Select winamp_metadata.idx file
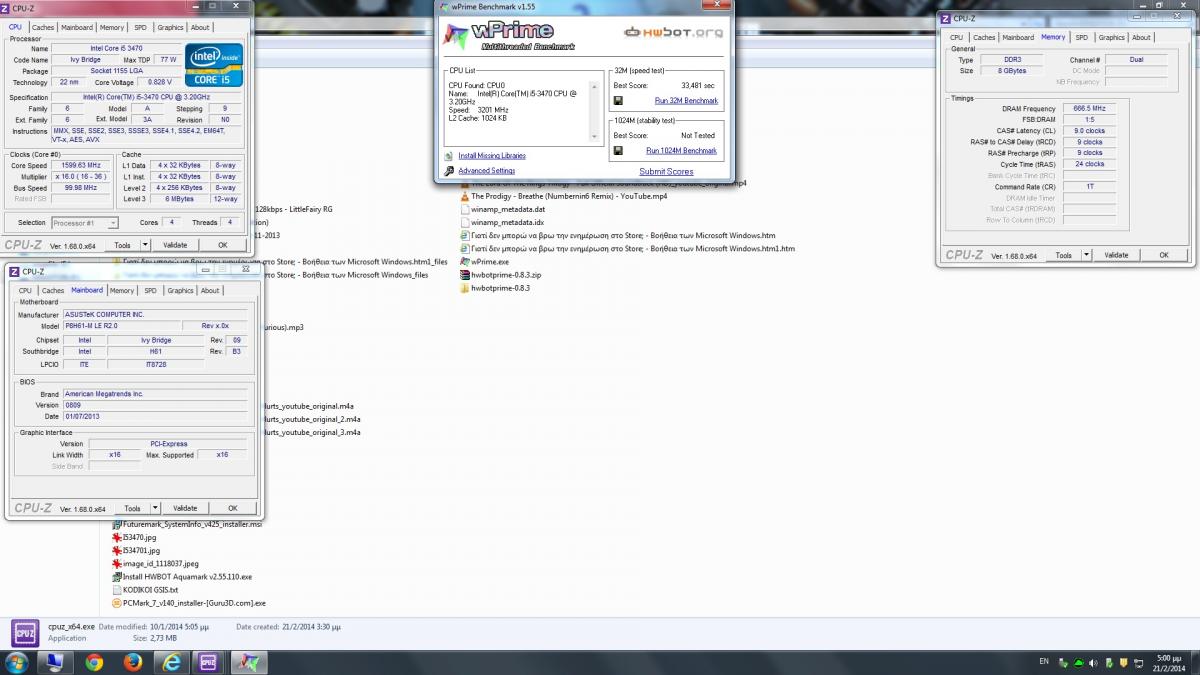Screen dimensions: 1200x675 (501, 223)
